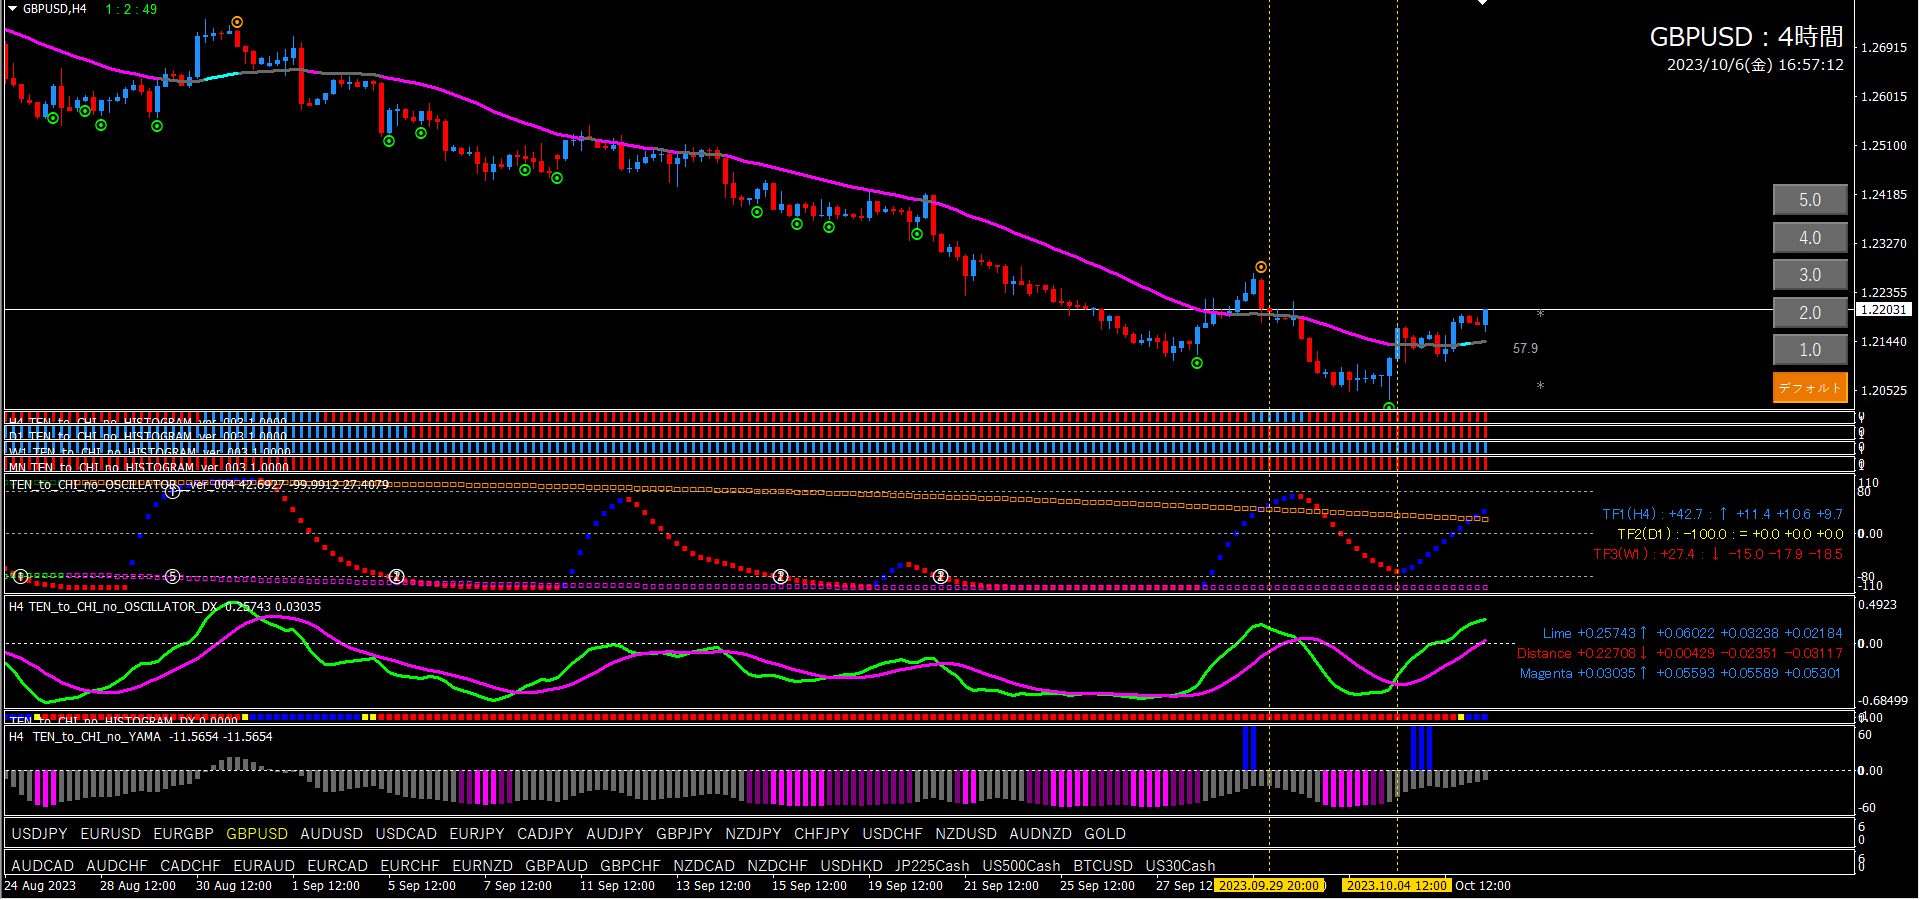Load the NZDJPY symbol

753,834
